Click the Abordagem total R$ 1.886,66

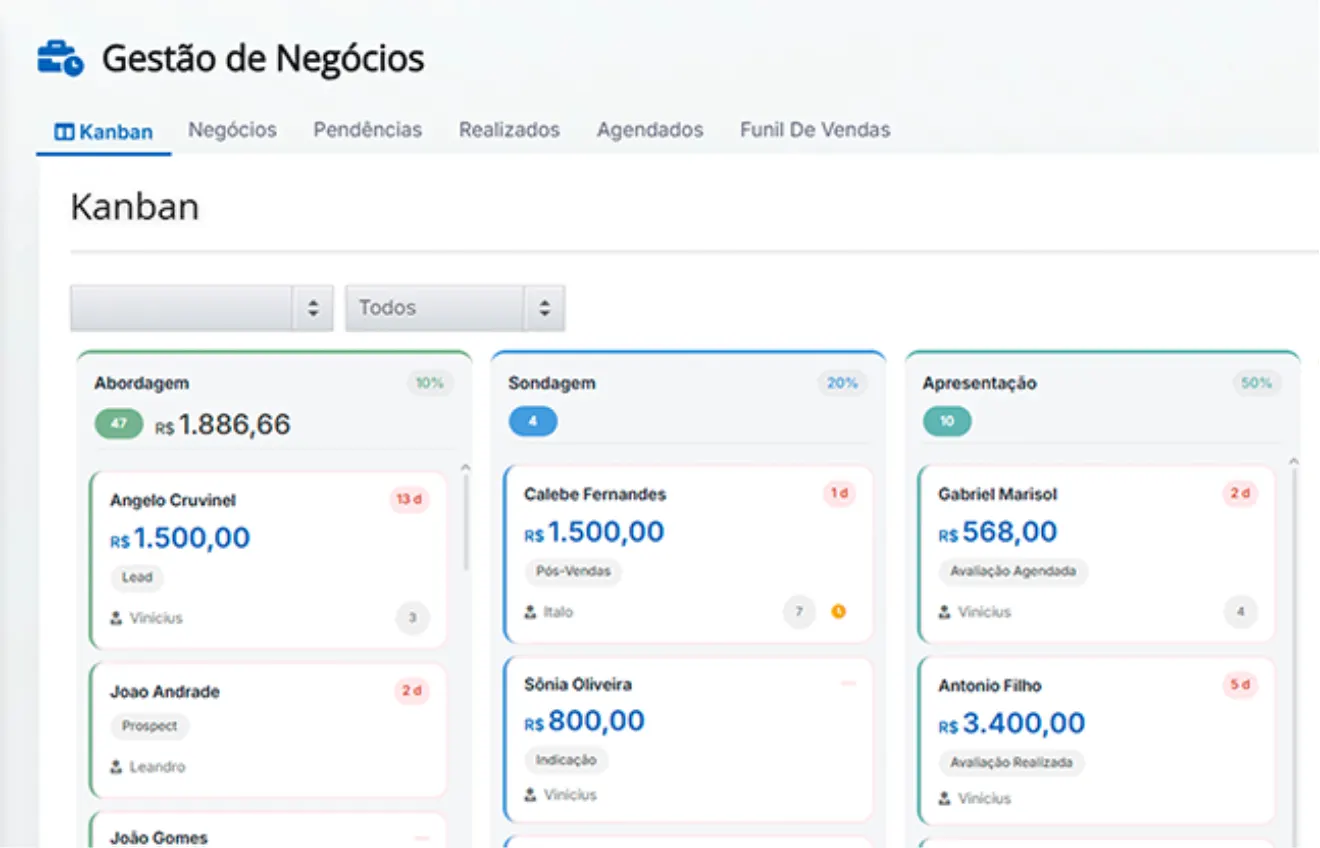click(222, 425)
